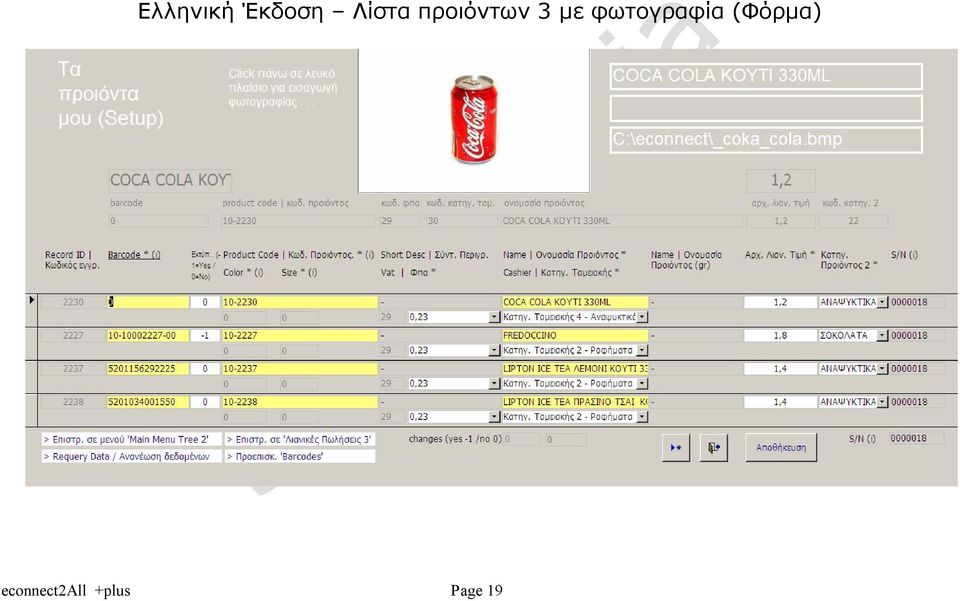Click the LIPTON ICE TEA ΛΕΜΟΝΙ name cell
Viewport: 960px width, 601px height.
click(x=574, y=368)
